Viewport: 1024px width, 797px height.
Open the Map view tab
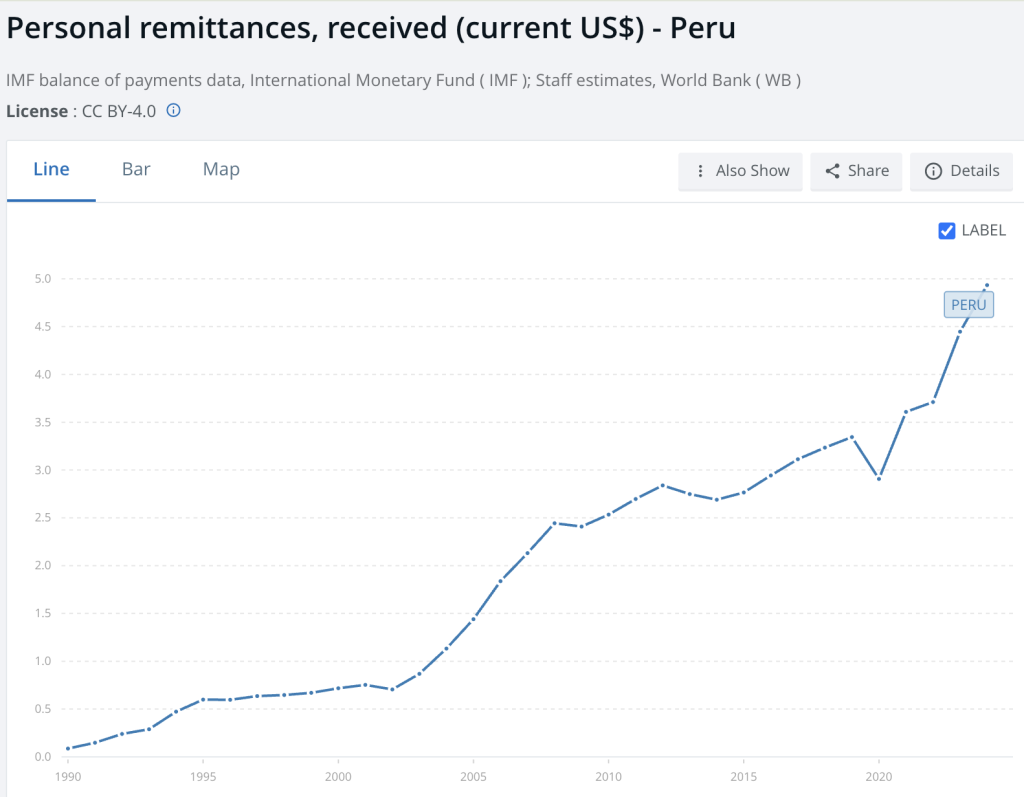coord(220,169)
